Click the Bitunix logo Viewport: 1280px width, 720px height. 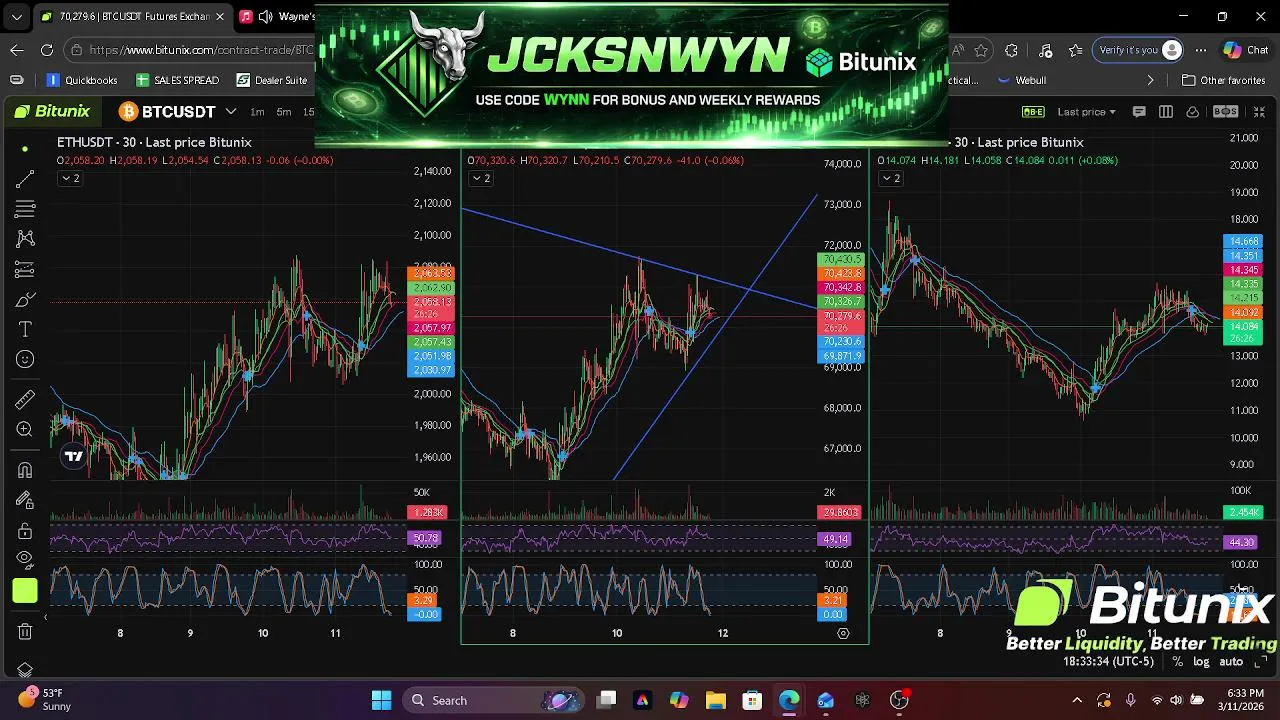pos(52,111)
